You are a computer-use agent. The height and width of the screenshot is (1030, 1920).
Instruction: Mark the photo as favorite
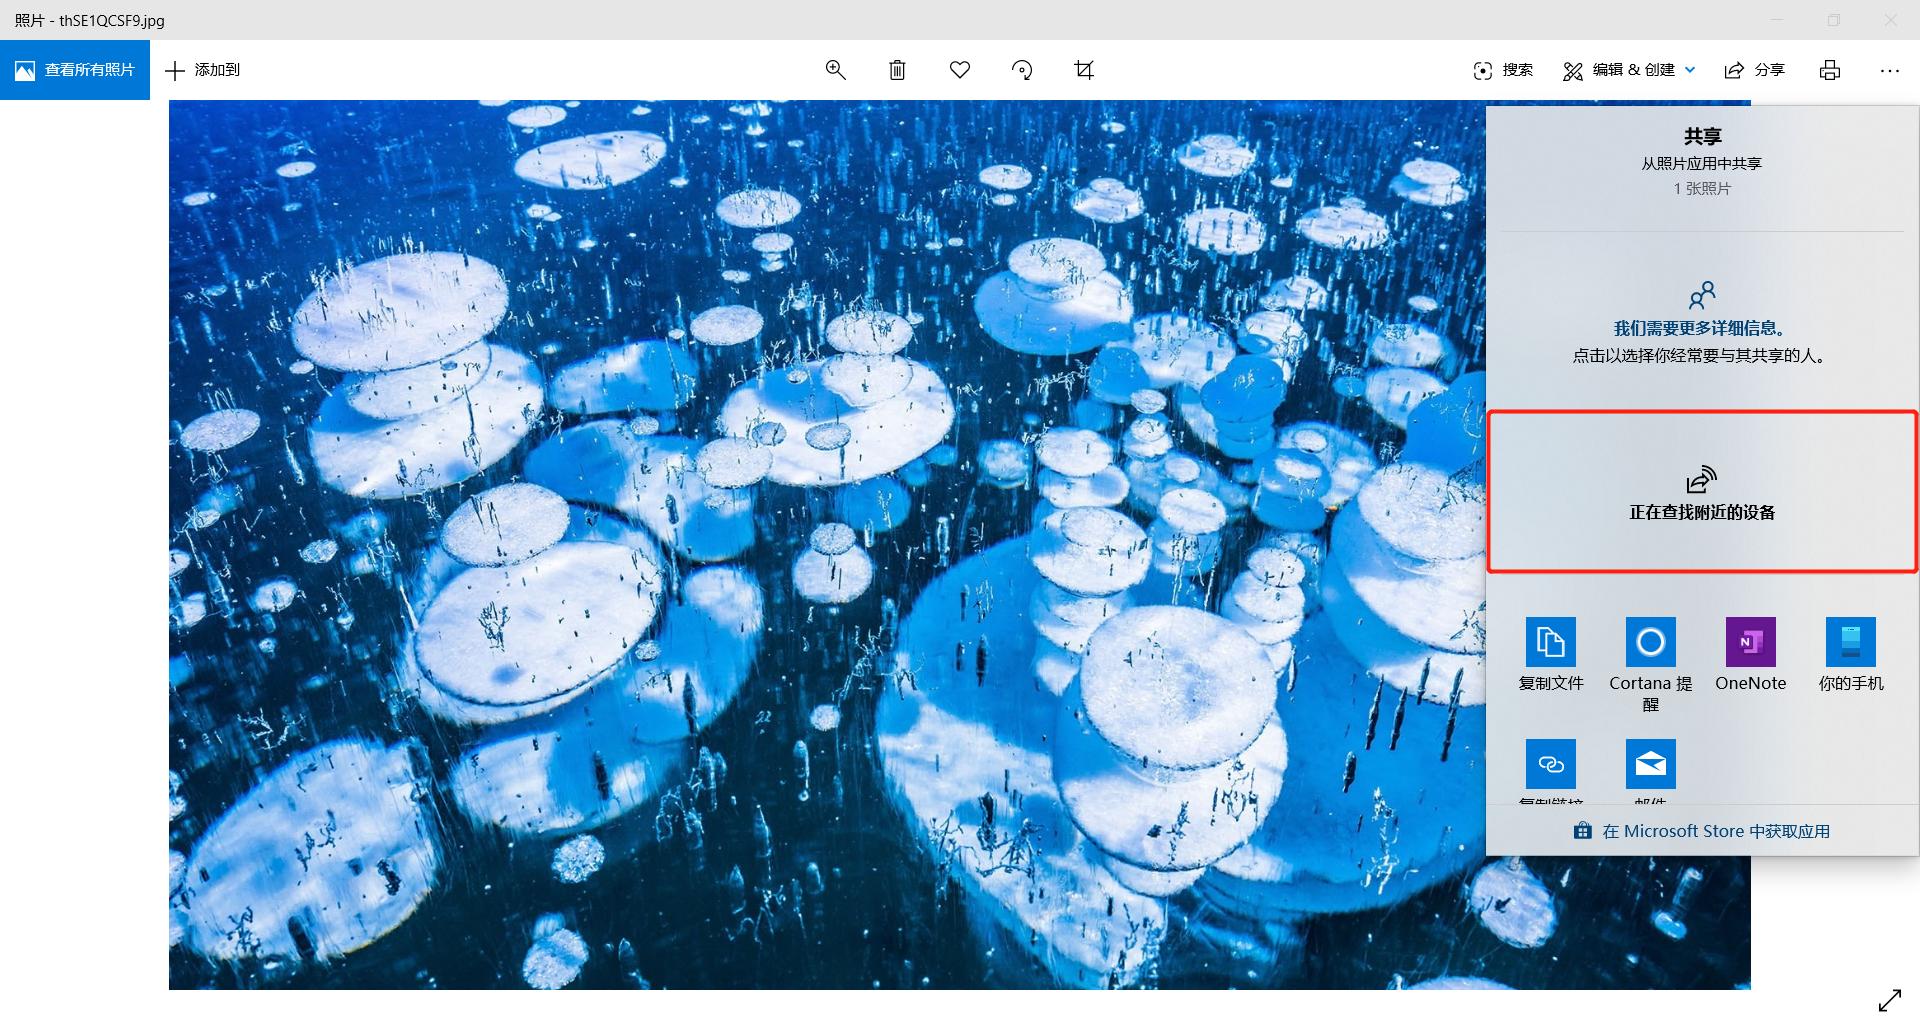click(959, 70)
